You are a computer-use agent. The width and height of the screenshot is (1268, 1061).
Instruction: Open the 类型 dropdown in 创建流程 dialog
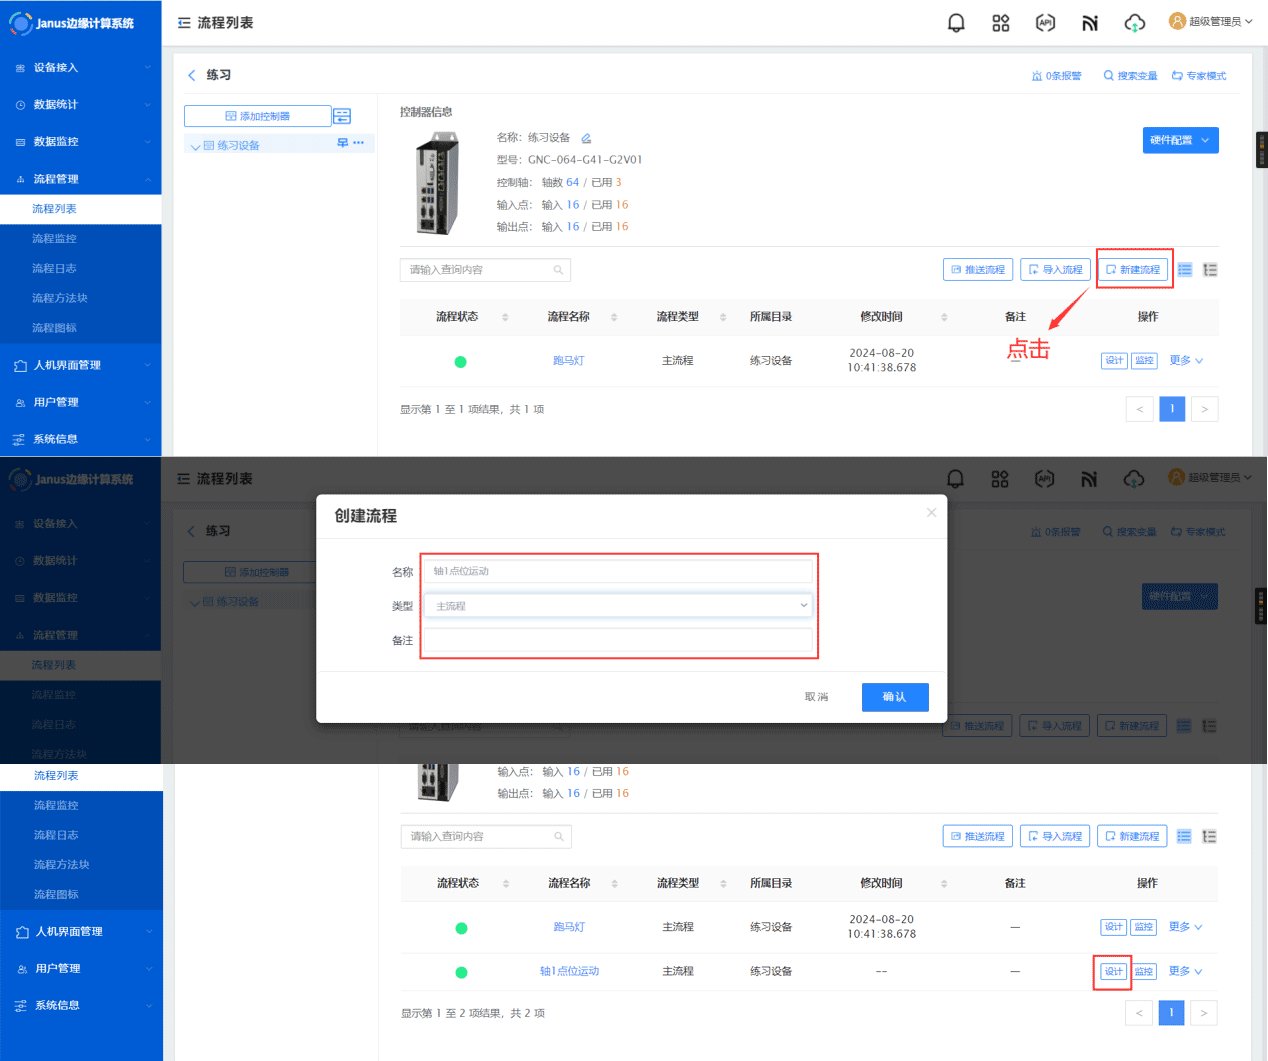pyautogui.click(x=618, y=606)
